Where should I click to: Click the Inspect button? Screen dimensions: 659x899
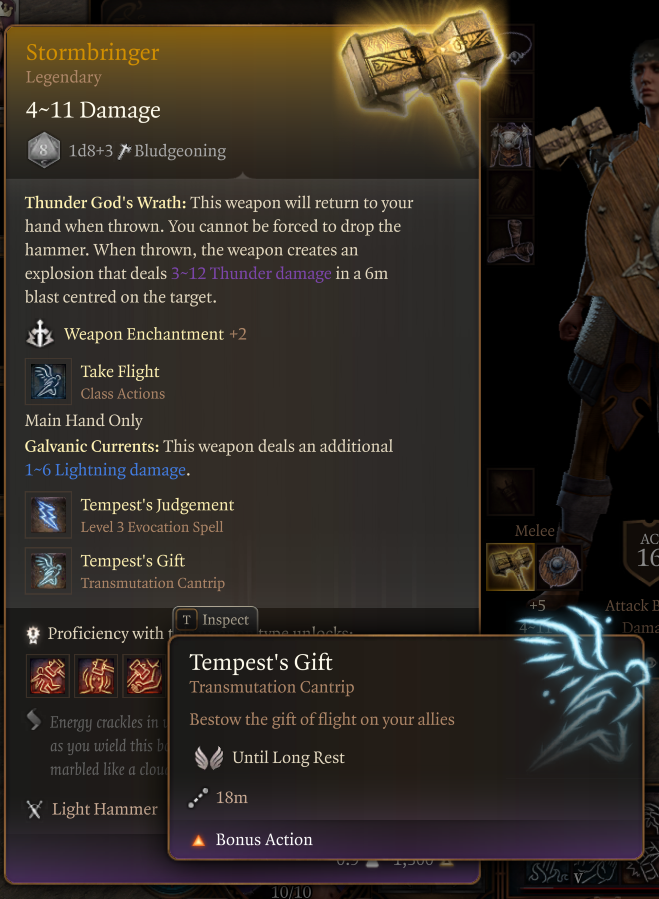coord(215,620)
